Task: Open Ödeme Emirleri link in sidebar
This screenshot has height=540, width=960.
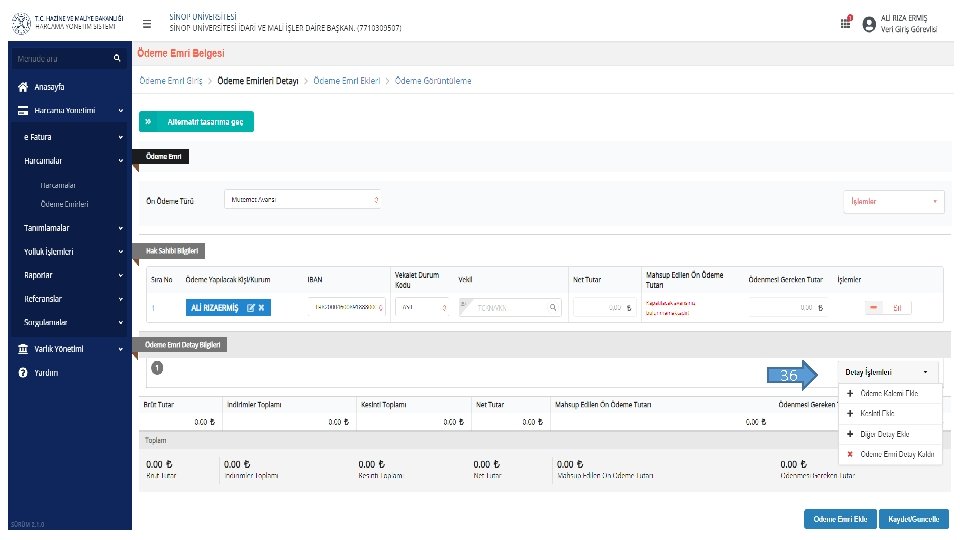Action: tap(64, 204)
